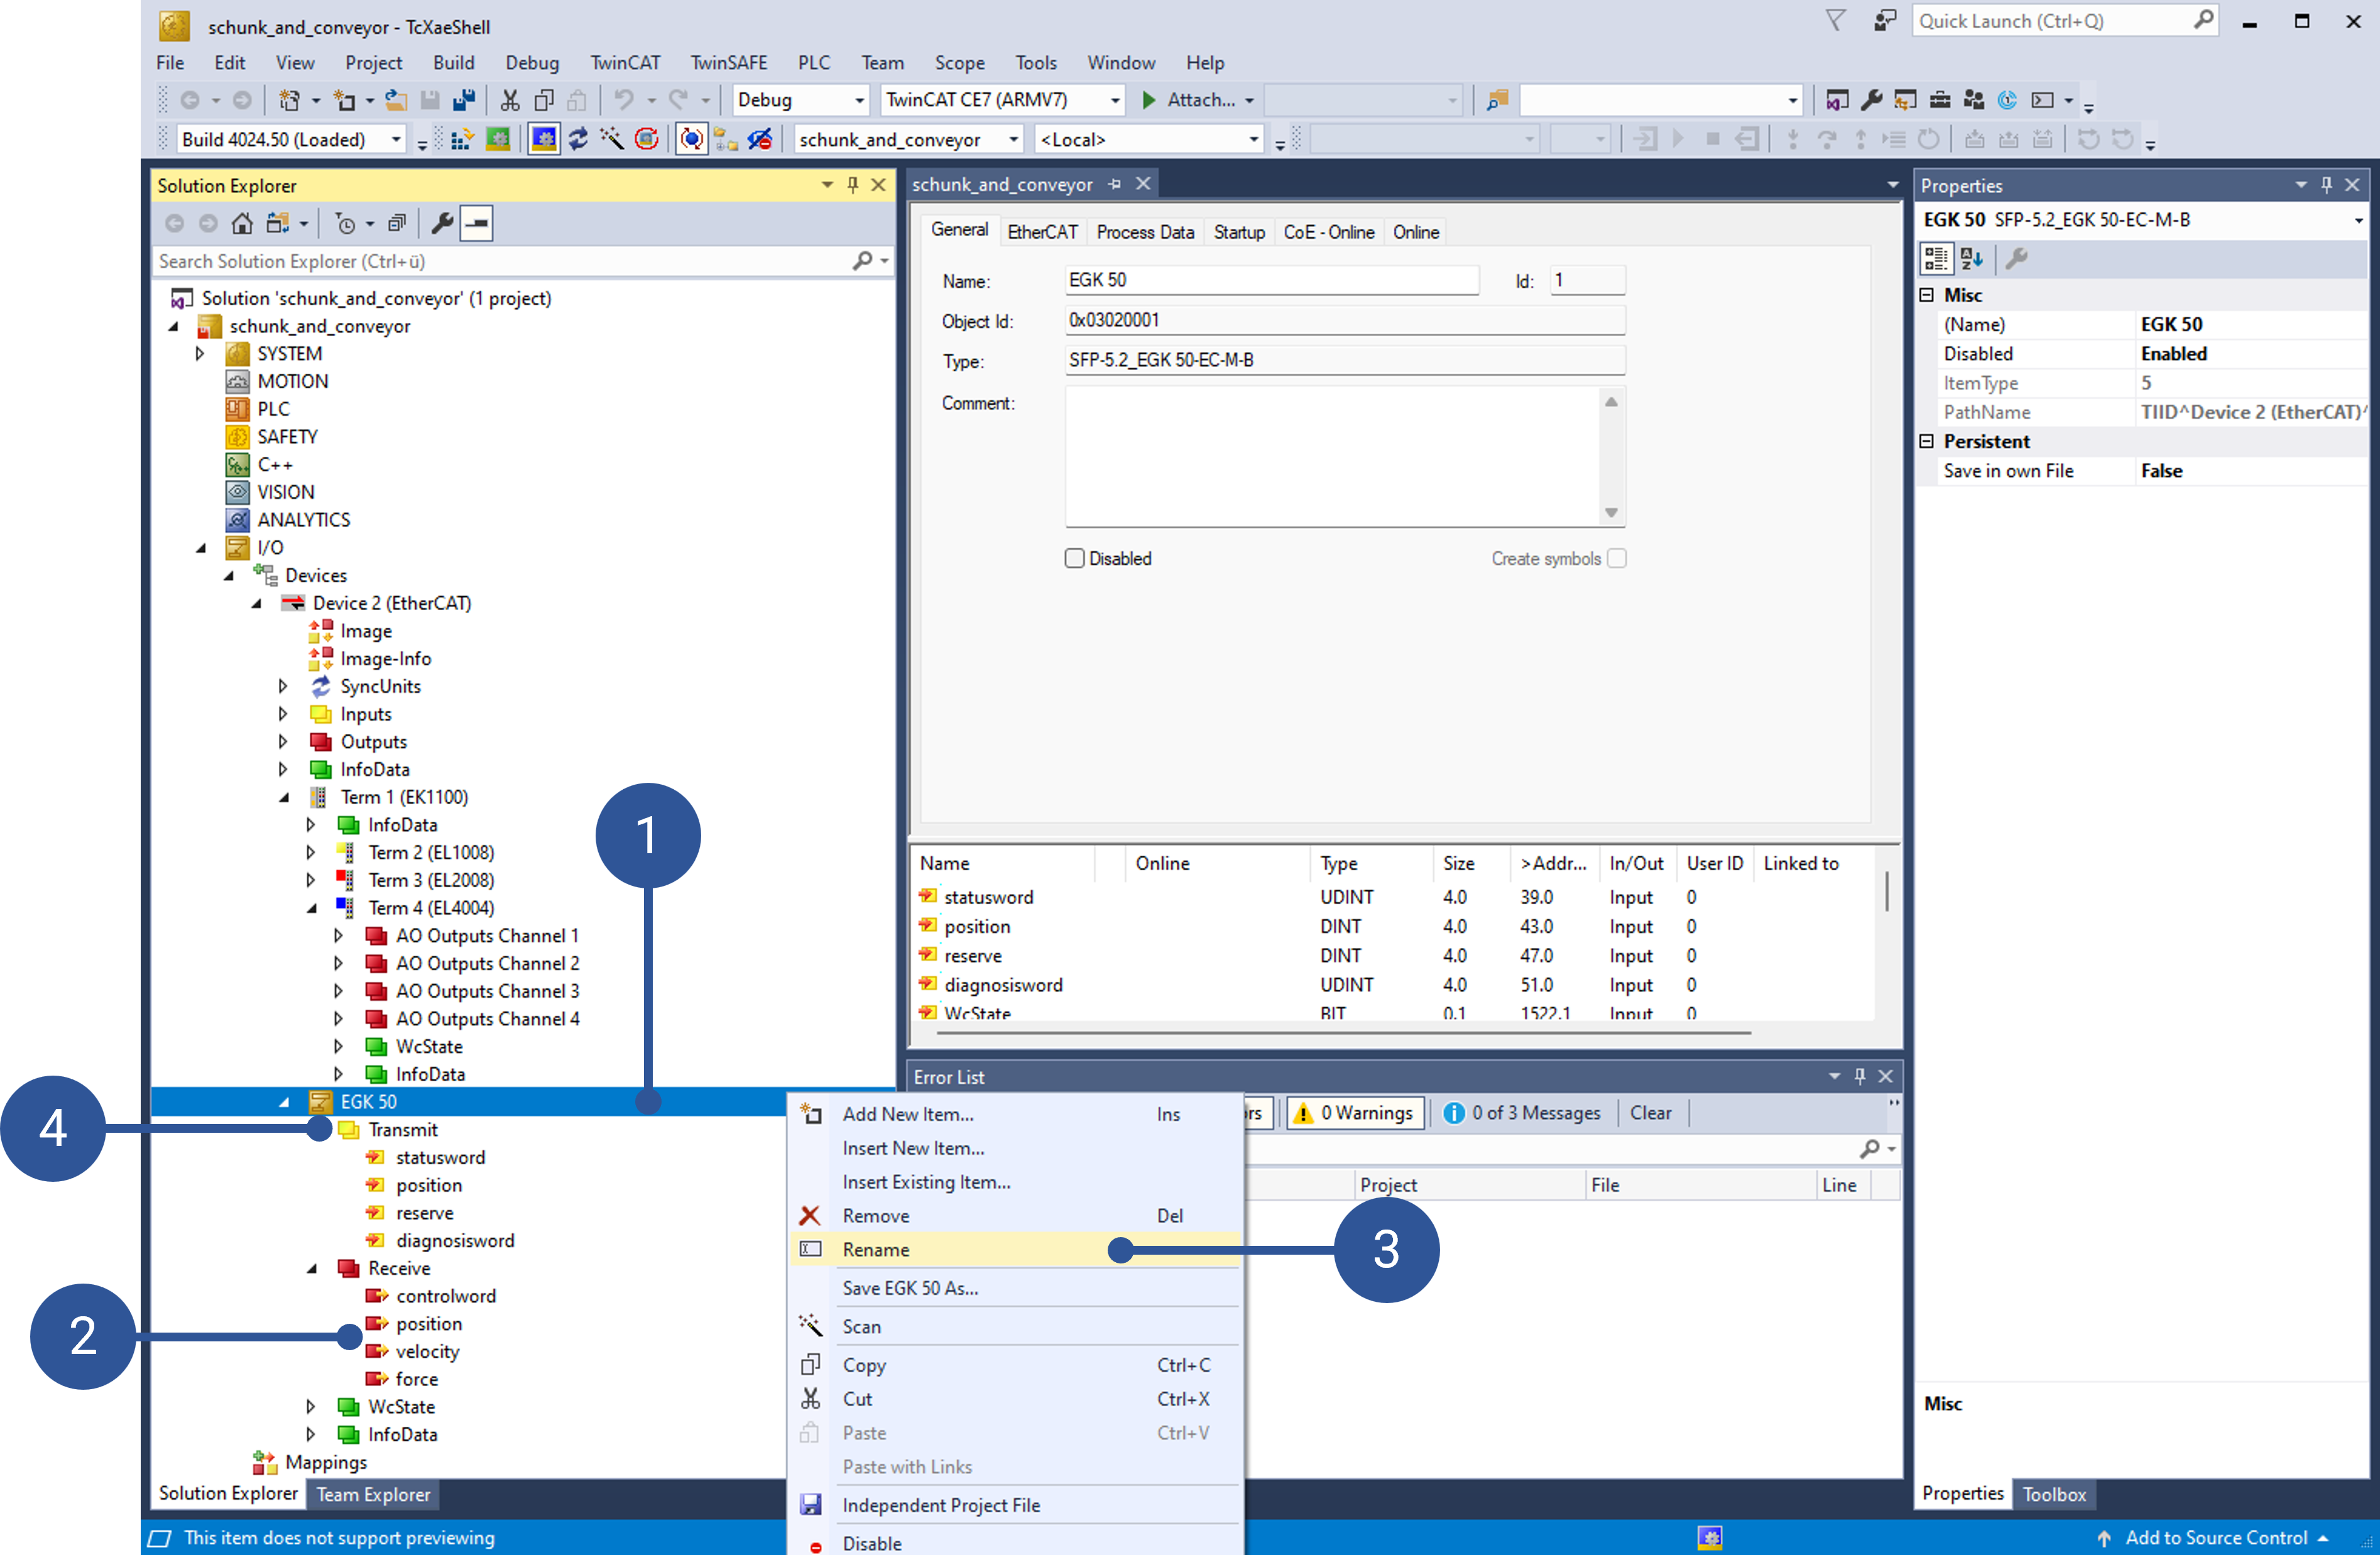Click the Clear button in Error List
Viewport: 2380px width, 1555px height.
pos(1650,1113)
